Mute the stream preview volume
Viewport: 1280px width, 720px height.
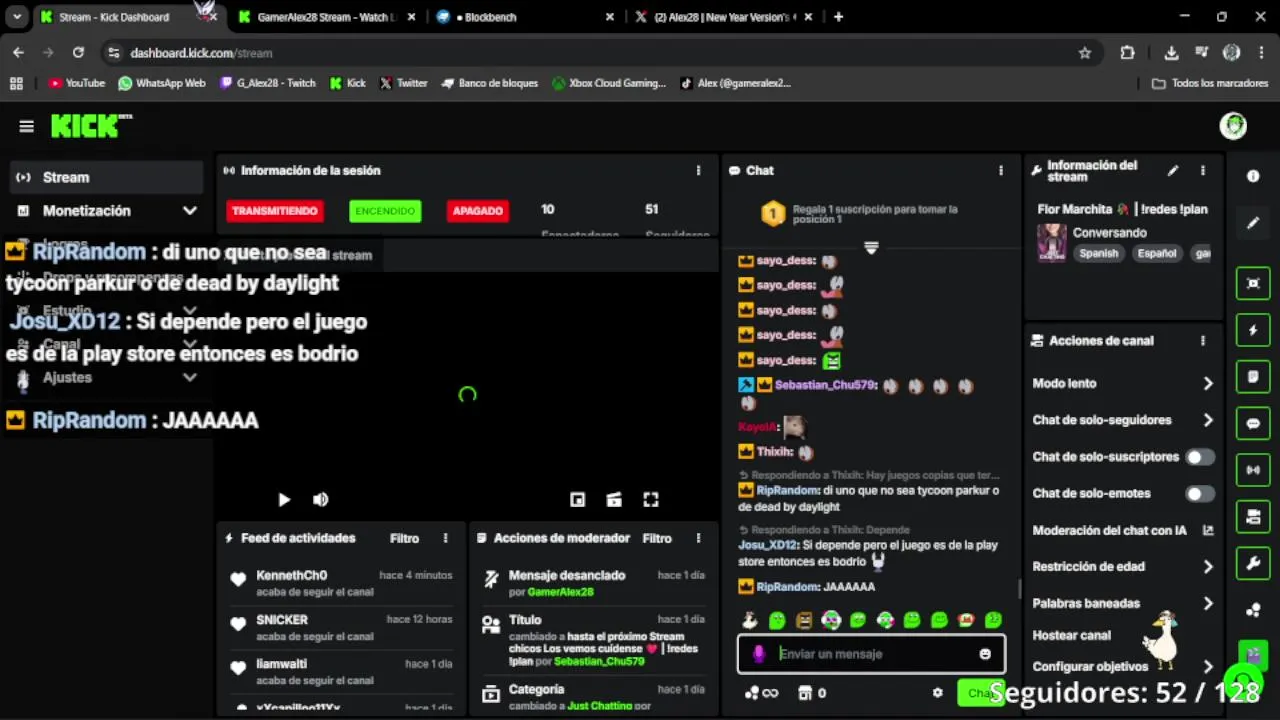point(320,500)
